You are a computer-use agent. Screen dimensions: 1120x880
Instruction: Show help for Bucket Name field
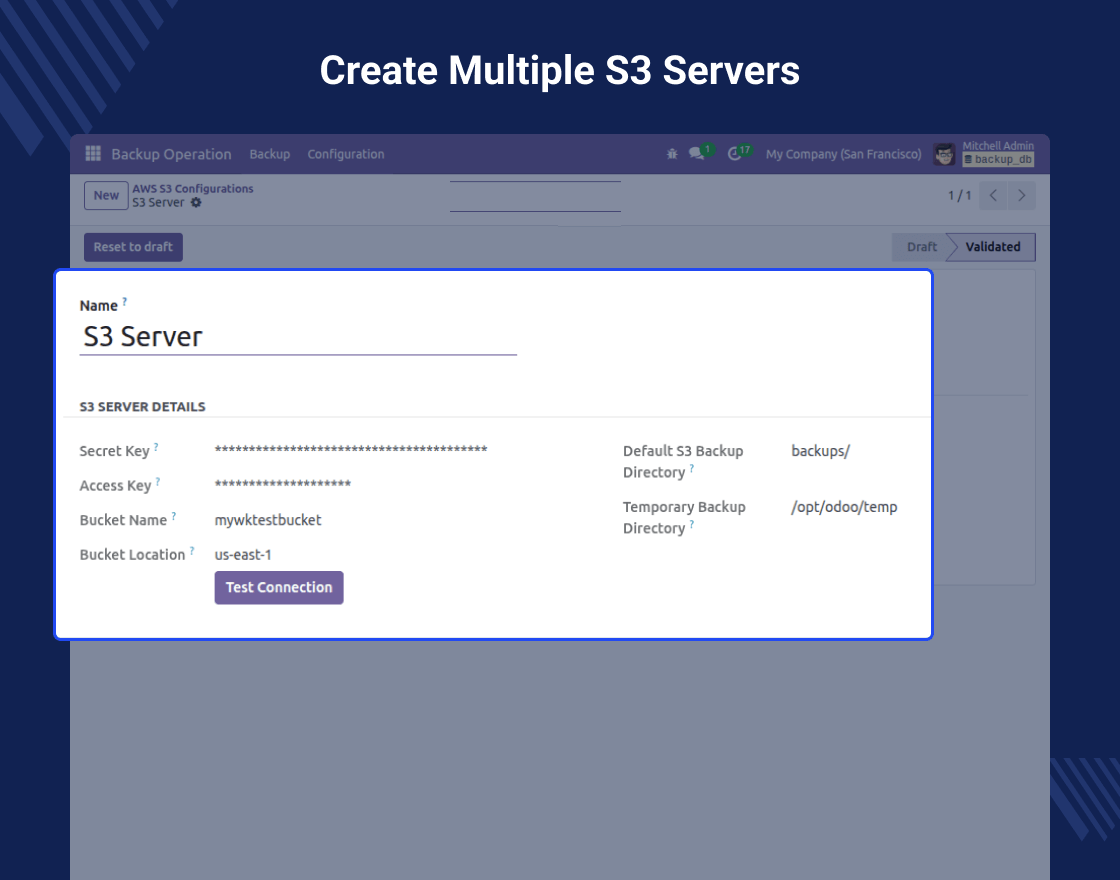coord(173,516)
